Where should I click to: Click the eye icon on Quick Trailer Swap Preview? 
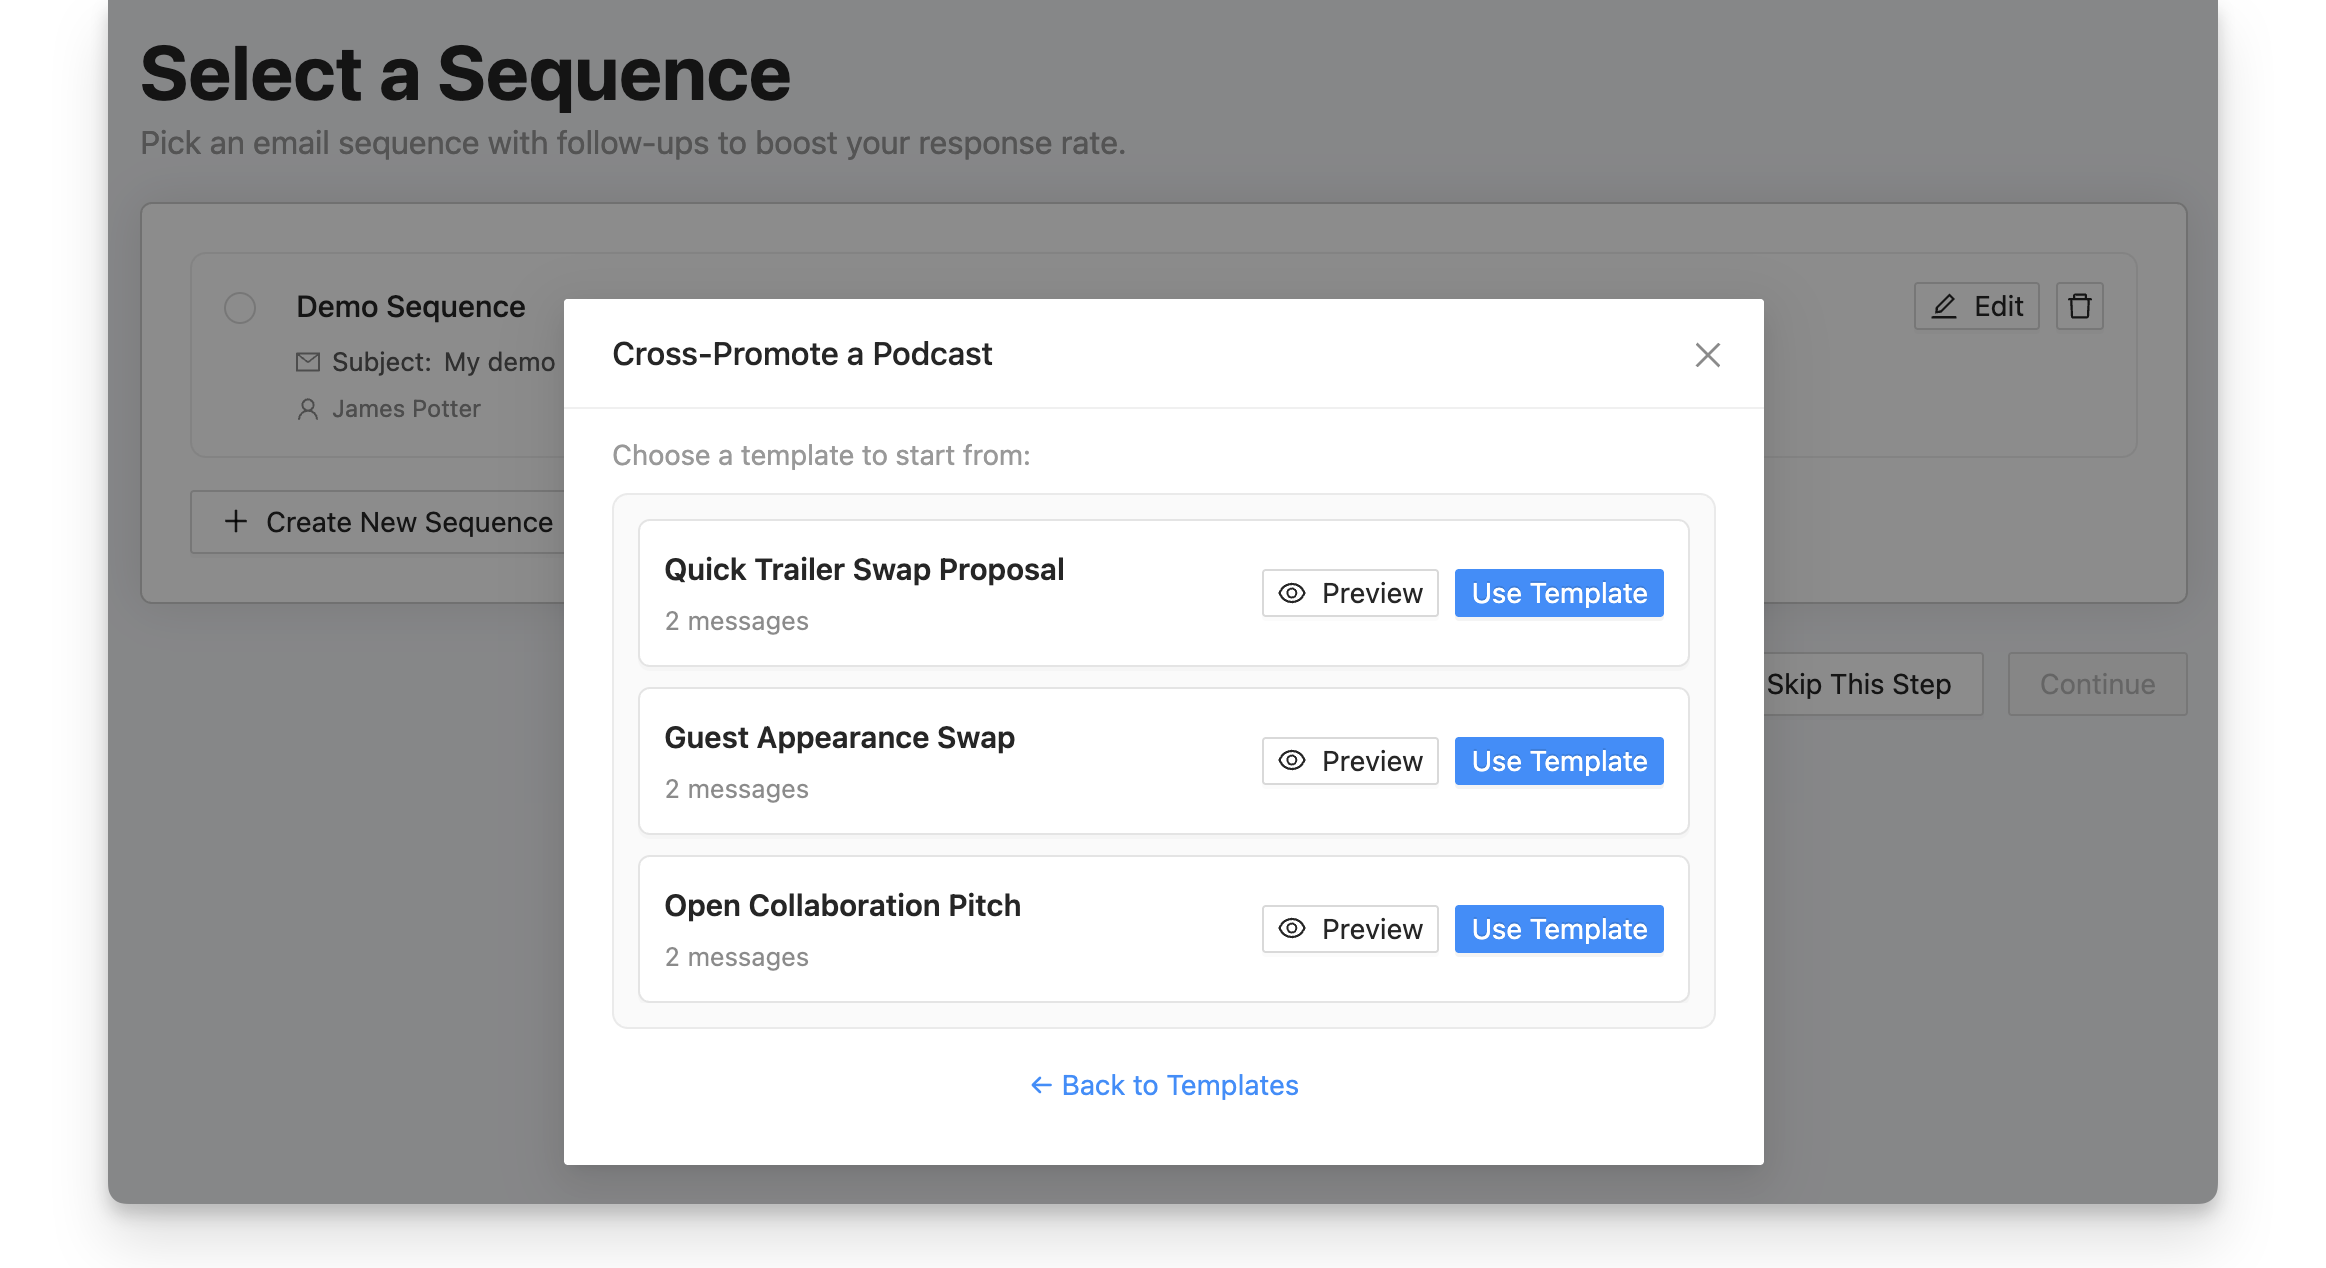pyautogui.click(x=1292, y=593)
